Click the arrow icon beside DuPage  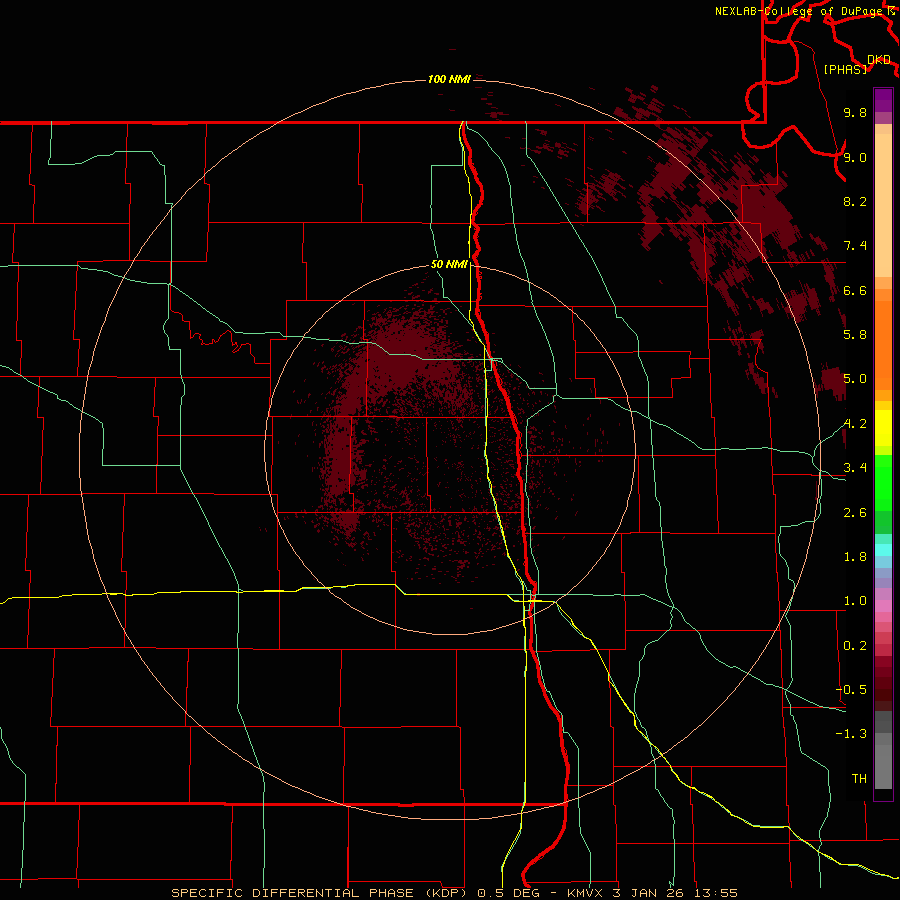pyautogui.click(x=891, y=11)
